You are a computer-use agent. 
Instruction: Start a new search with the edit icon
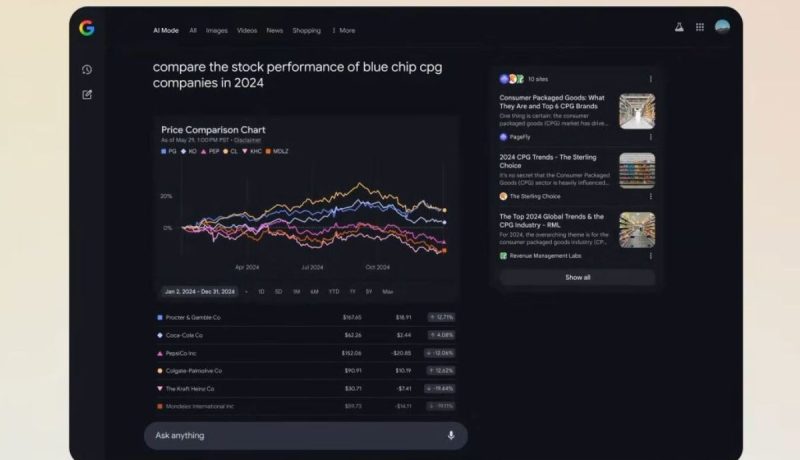point(87,94)
